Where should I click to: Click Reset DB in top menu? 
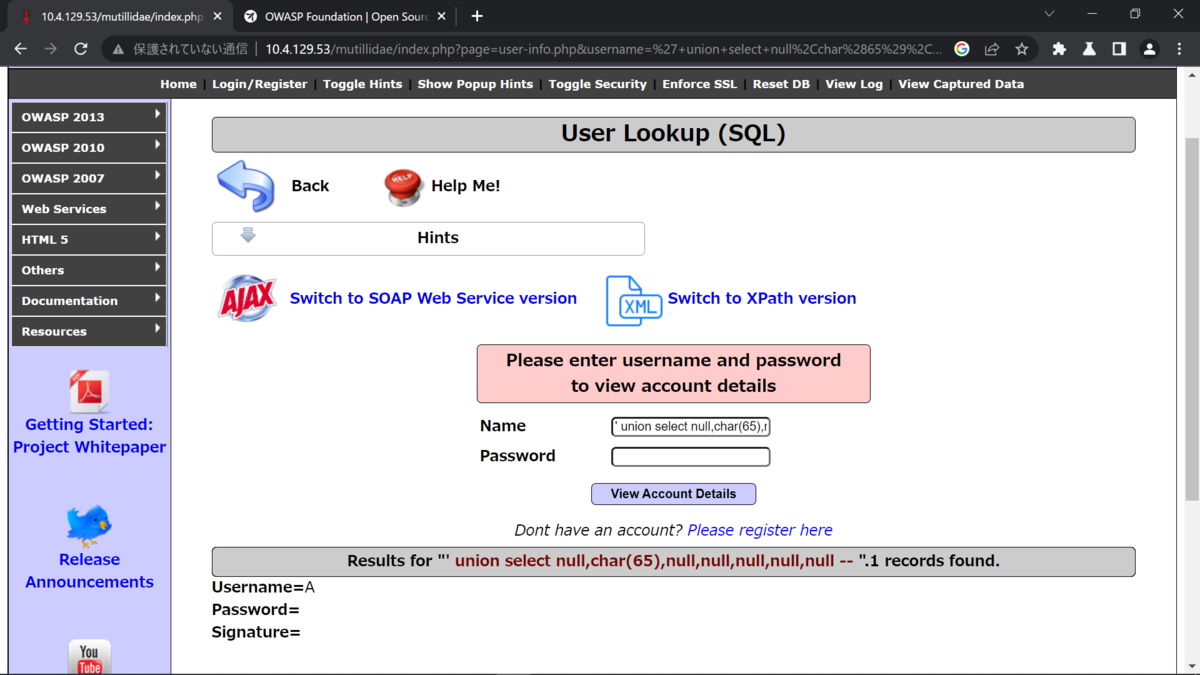781,84
